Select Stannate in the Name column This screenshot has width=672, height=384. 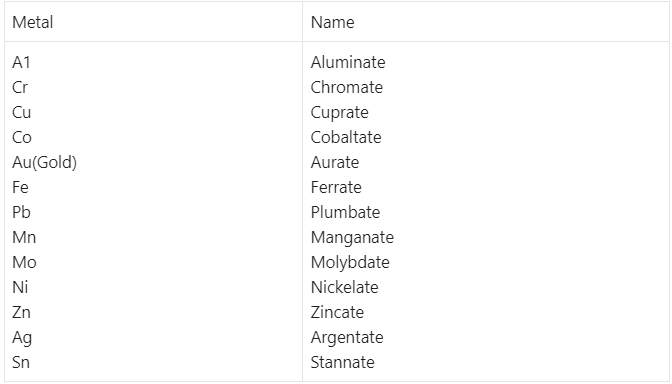(x=342, y=363)
